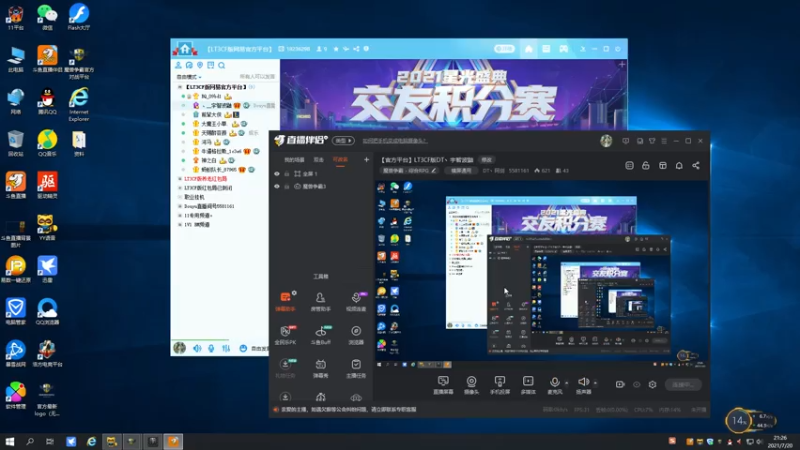Viewport: 800px width, 450px height.
Task: Lock the 全屏 1 source
Action: point(287,173)
